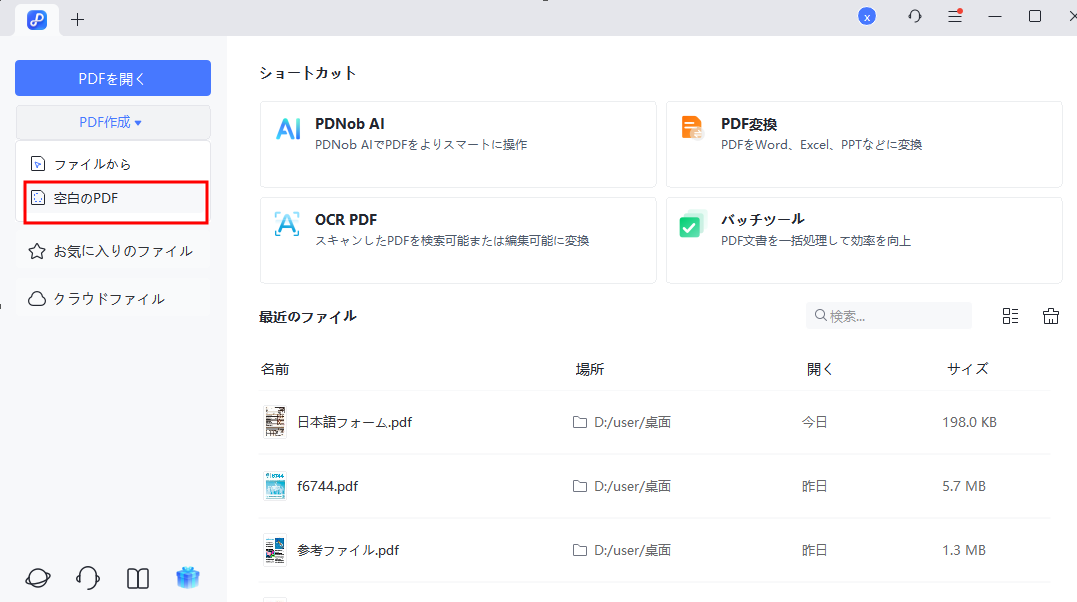1077x602 pixels.
Task: Open the PDNob AI shortcut
Action: (457, 143)
